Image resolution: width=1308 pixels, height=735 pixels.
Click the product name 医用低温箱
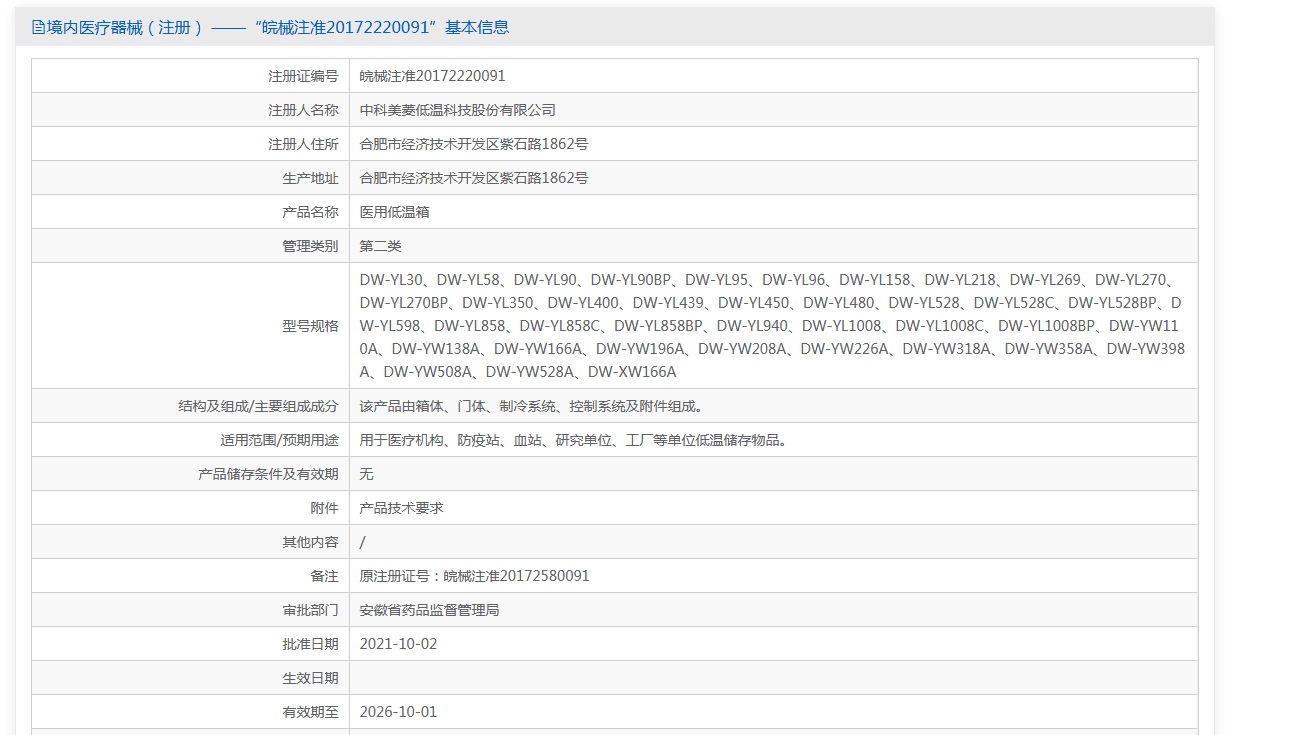pos(395,212)
